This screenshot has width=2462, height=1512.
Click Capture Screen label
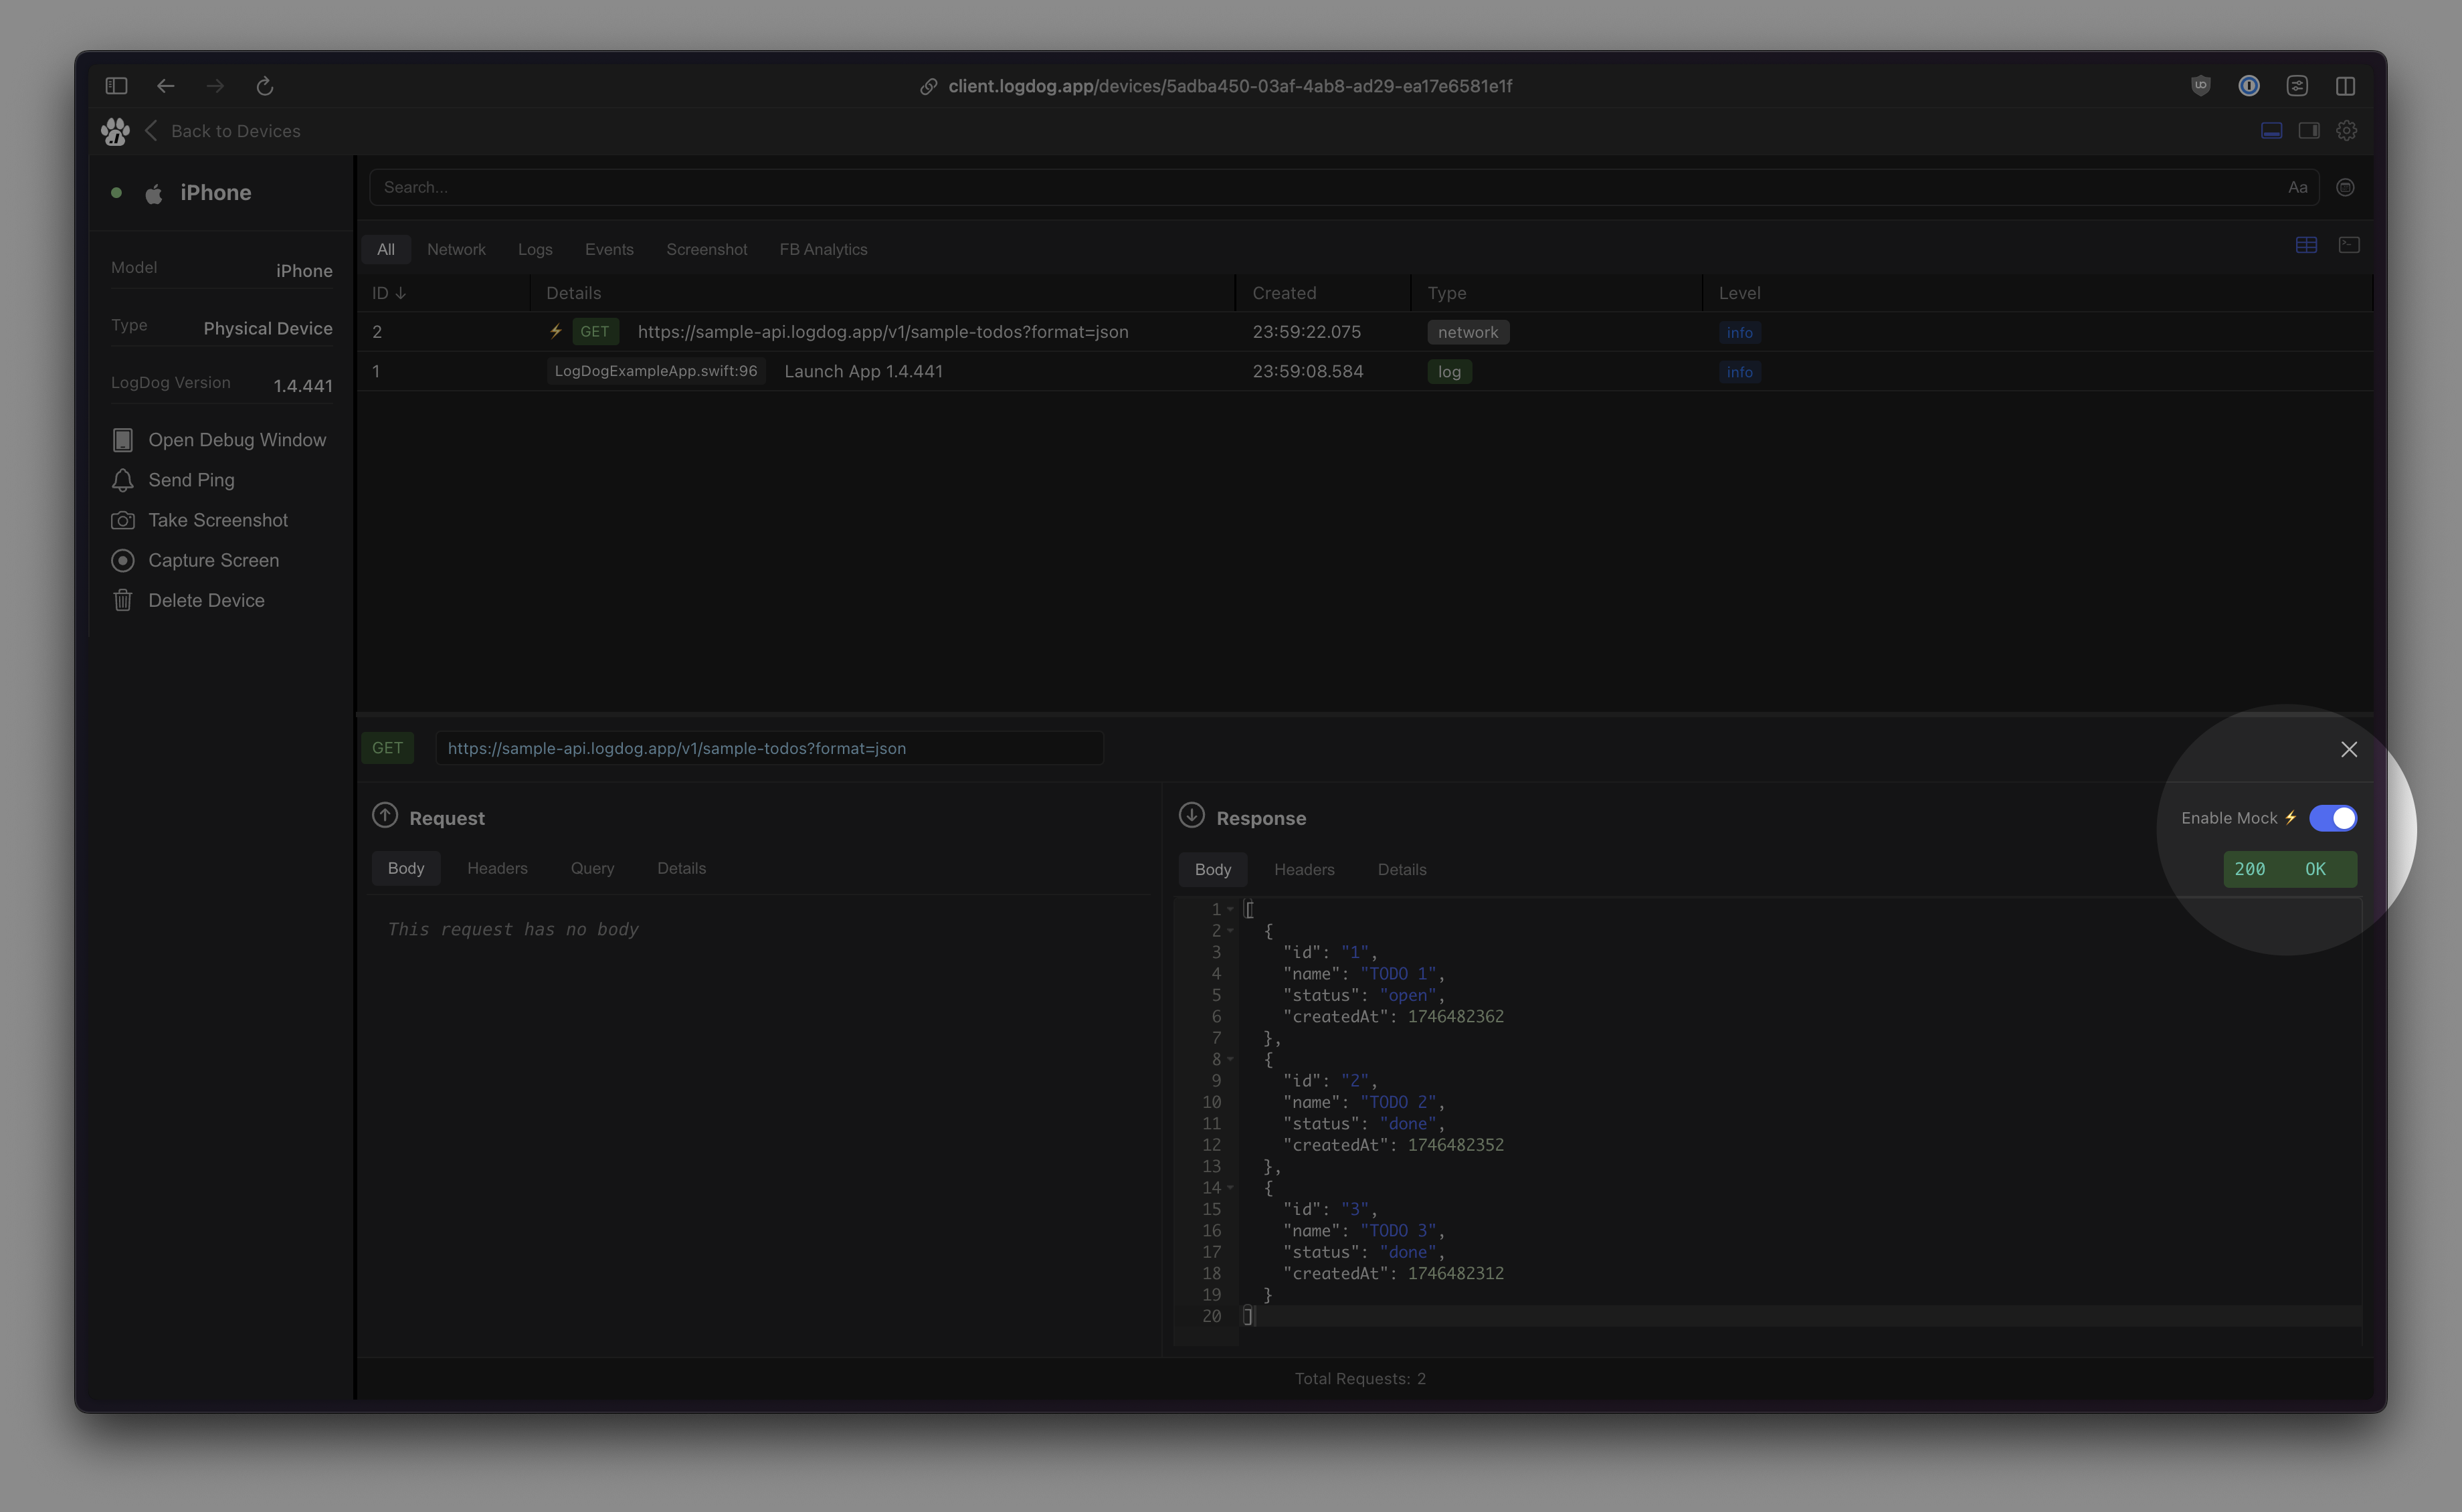[x=214, y=560]
